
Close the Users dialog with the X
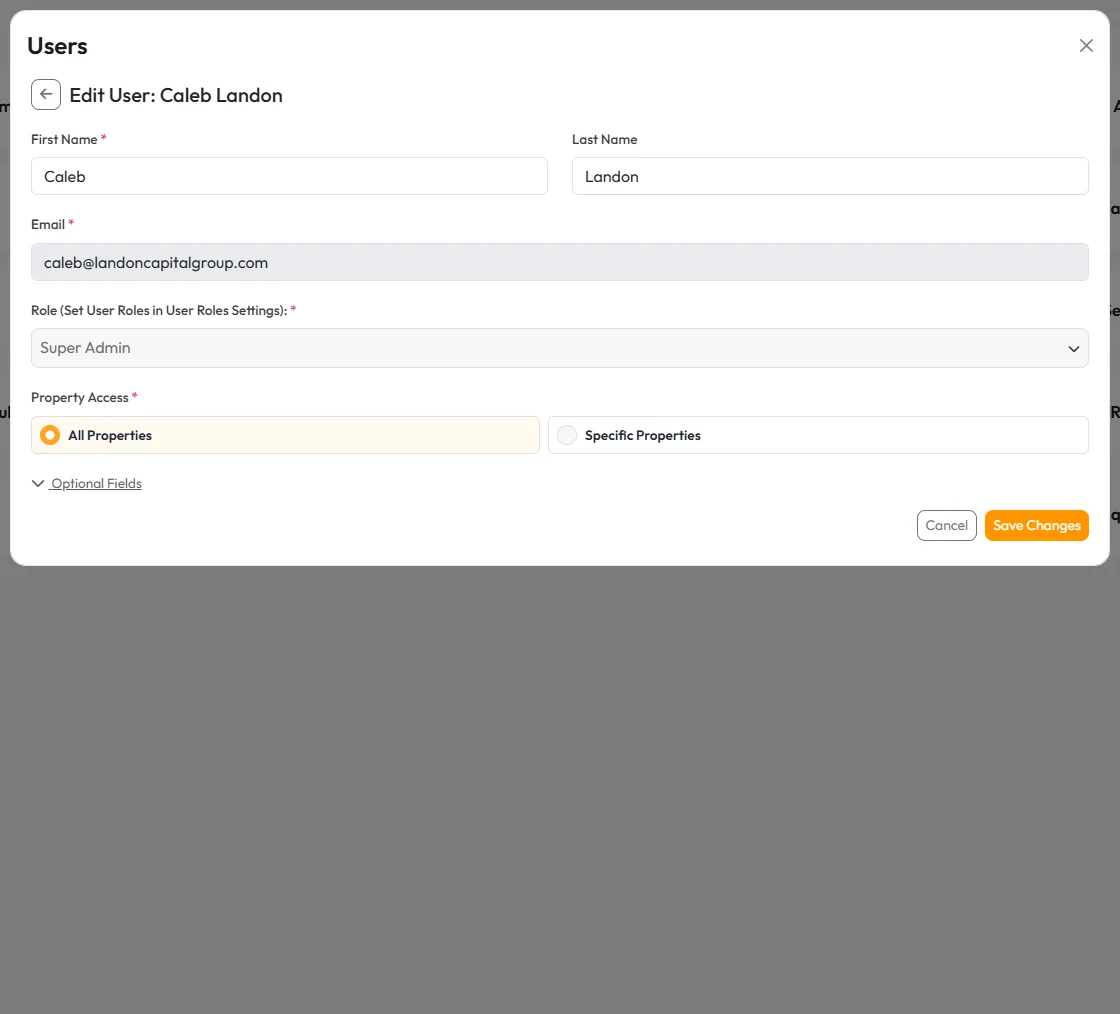tap(1086, 46)
